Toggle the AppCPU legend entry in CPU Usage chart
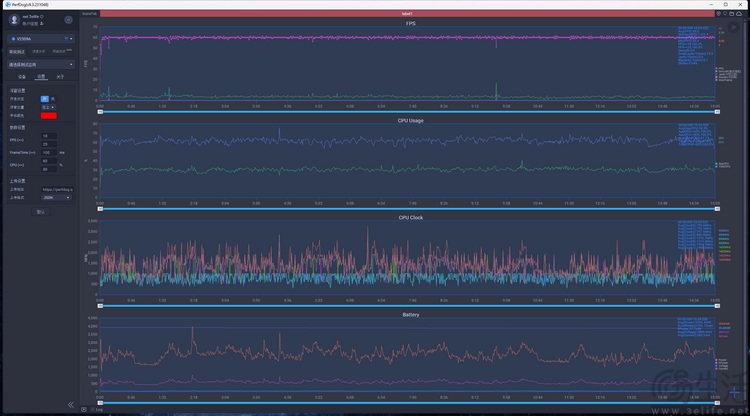750x416 pixels. pos(722,164)
